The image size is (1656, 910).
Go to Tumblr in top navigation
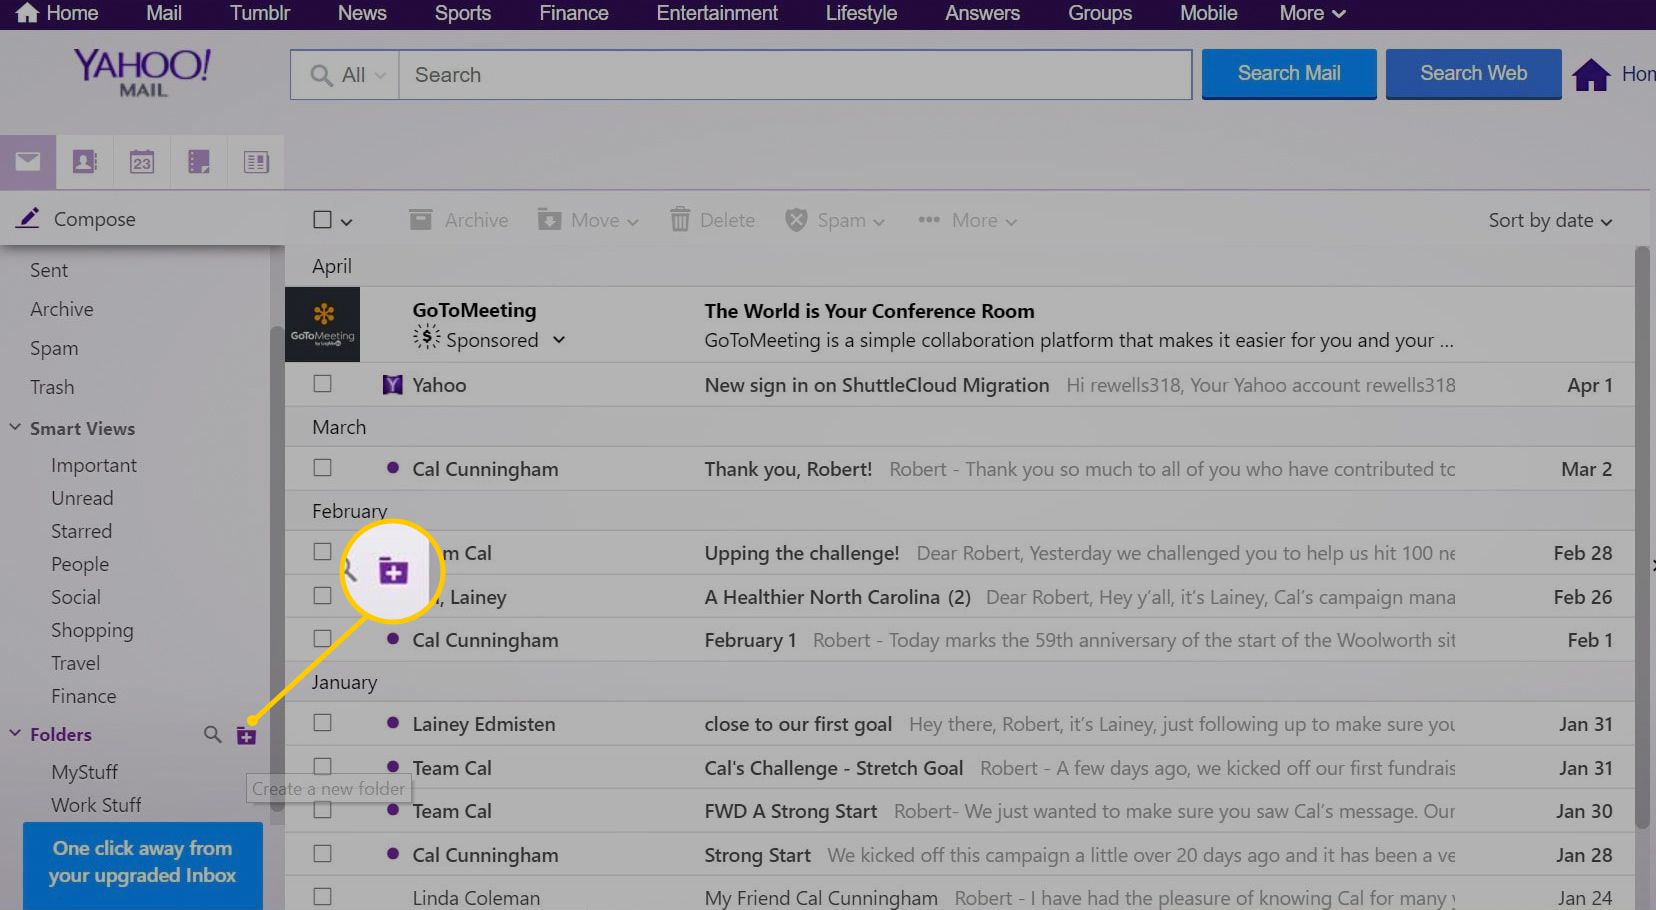260,13
